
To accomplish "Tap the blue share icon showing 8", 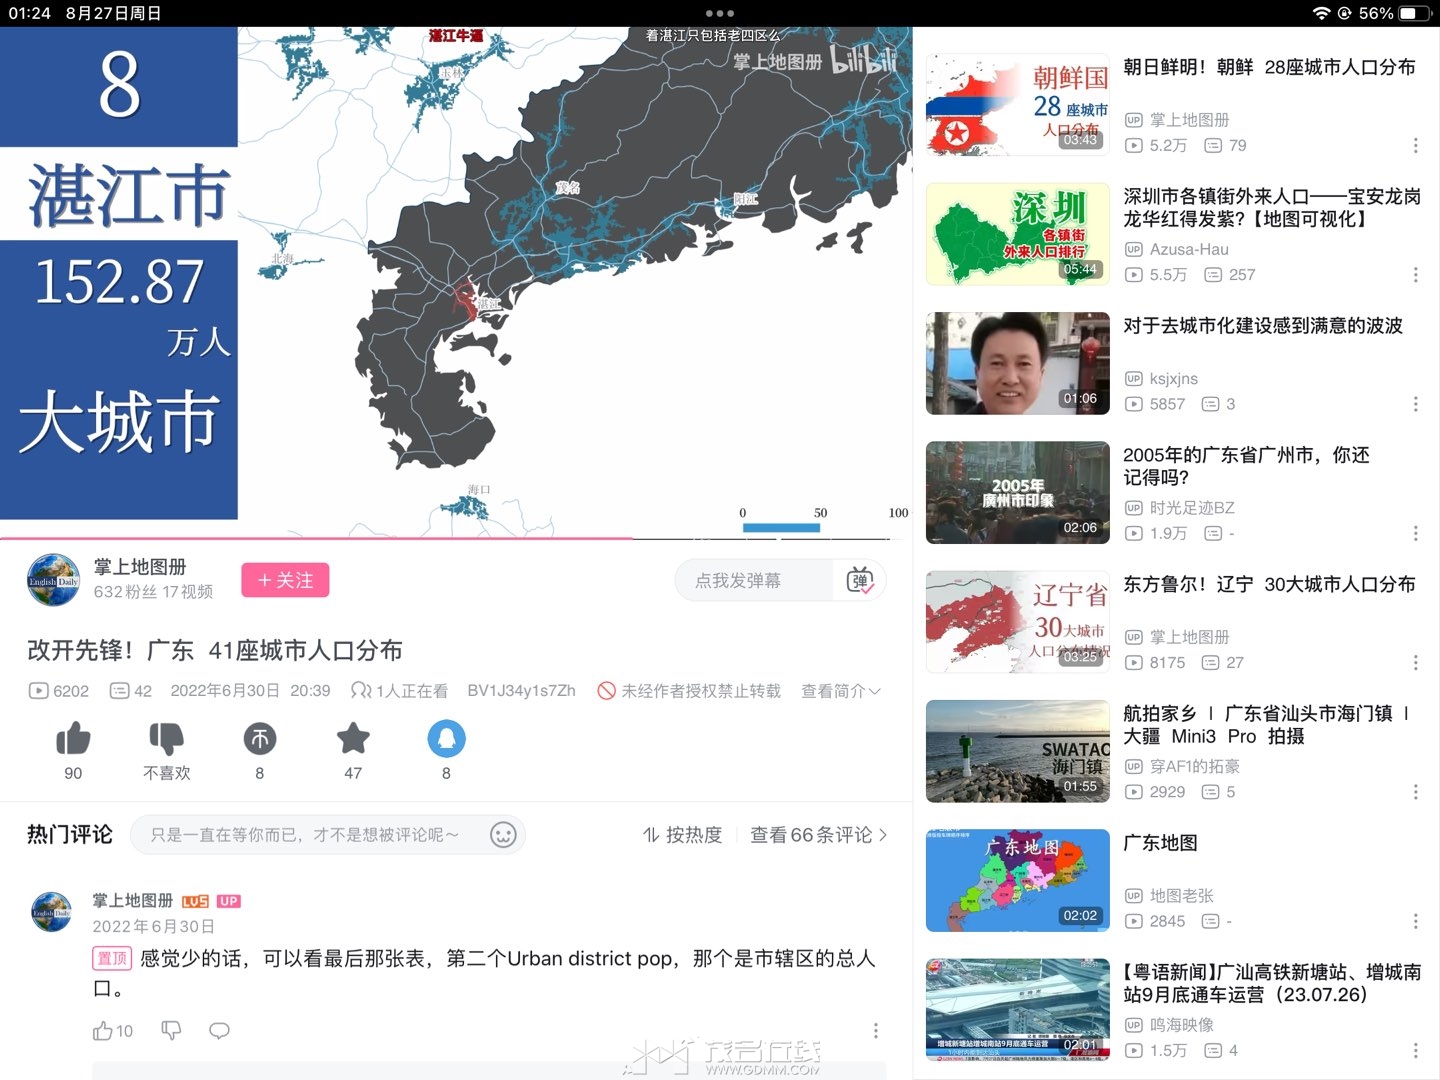I will pyautogui.click(x=446, y=739).
